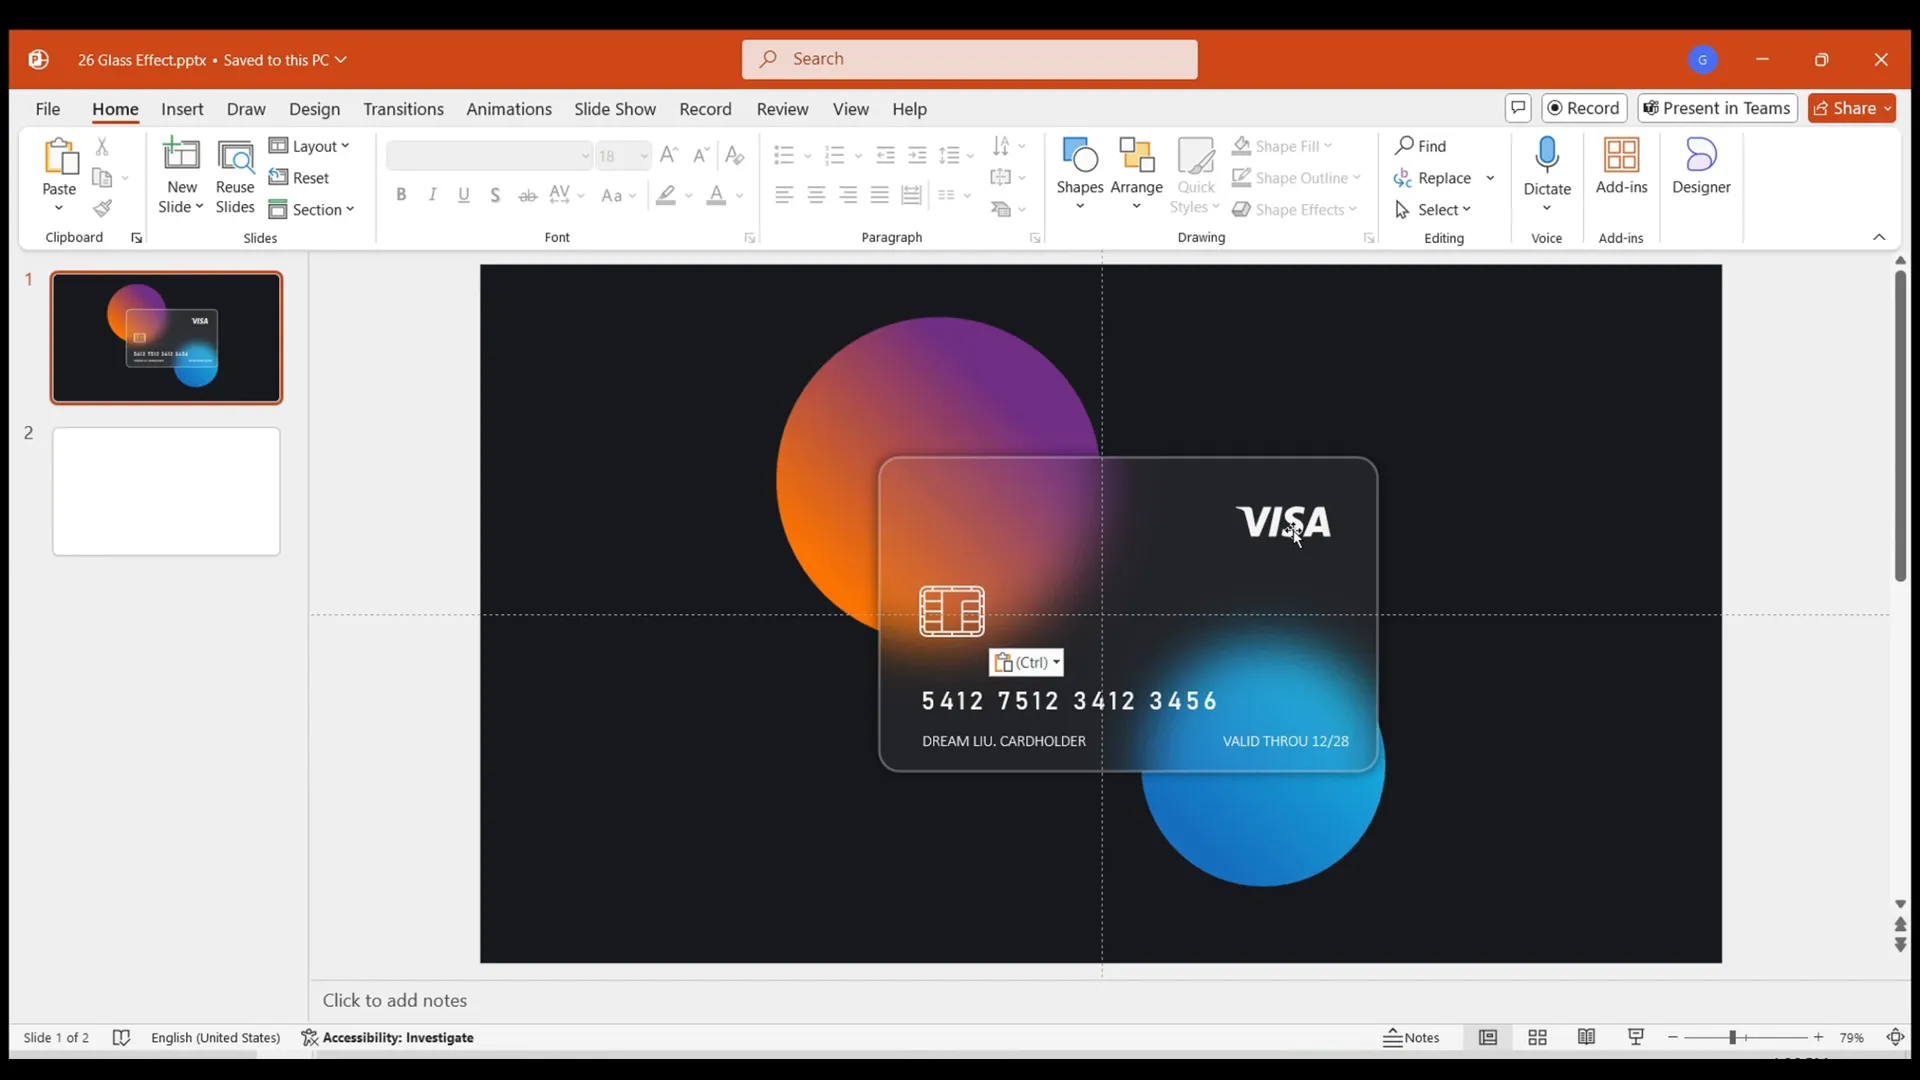Toggle Bold formatting
The height and width of the screenshot is (1080, 1920).
tap(401, 195)
